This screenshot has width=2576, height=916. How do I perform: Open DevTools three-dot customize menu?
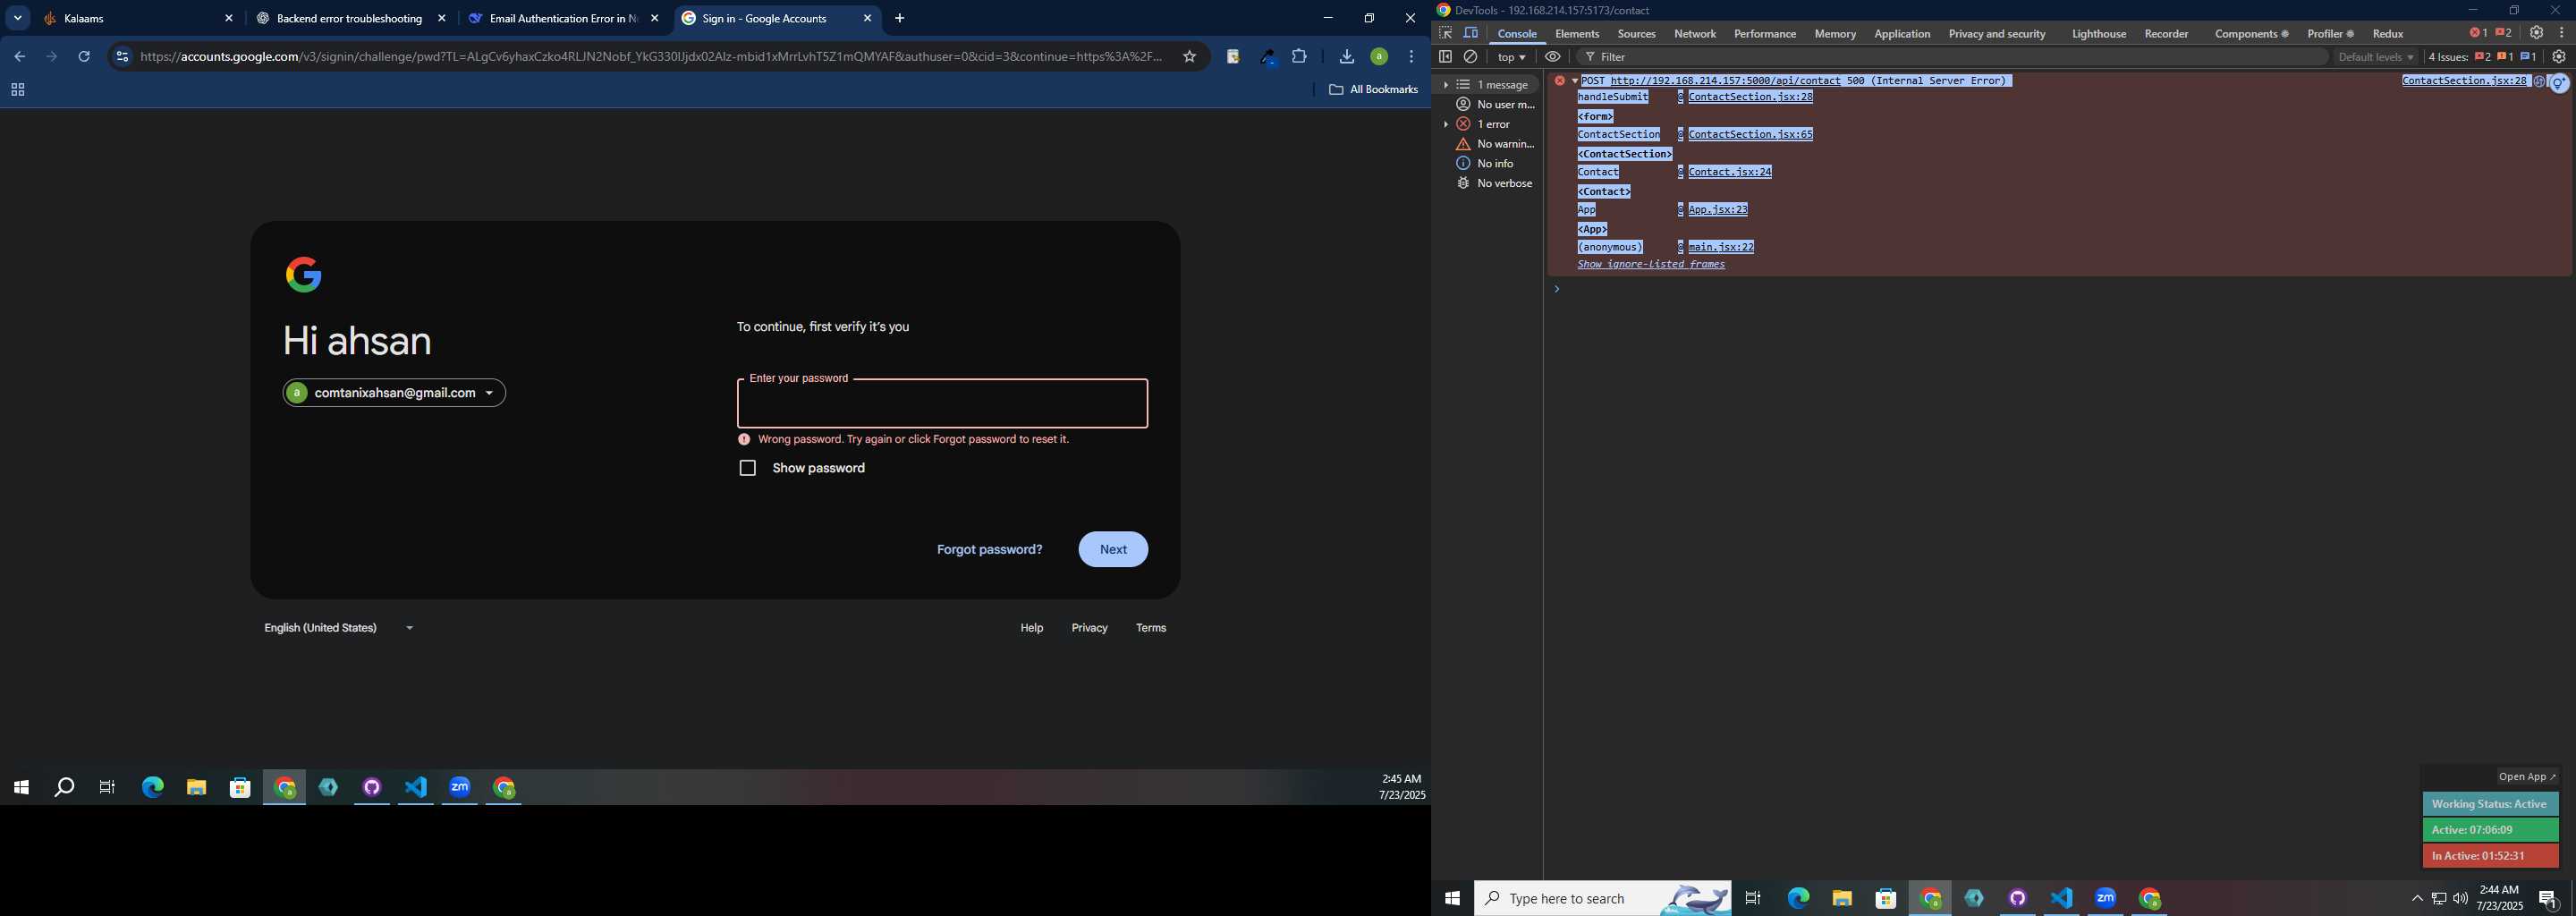coord(2561,33)
